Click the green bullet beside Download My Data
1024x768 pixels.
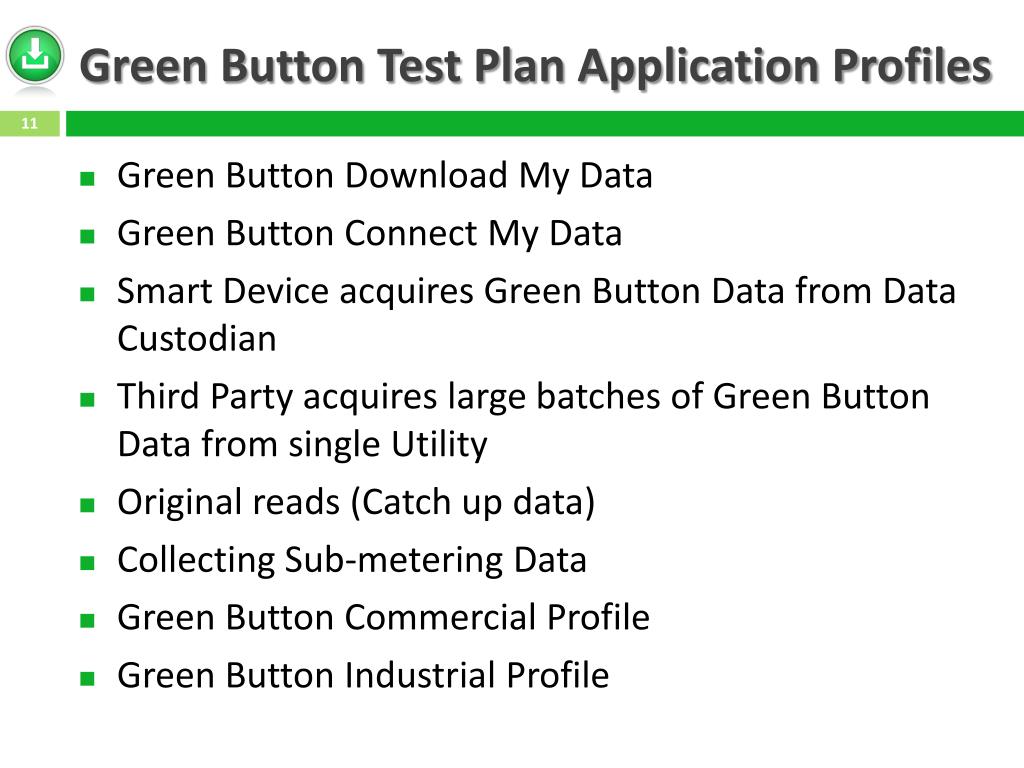[88, 179]
